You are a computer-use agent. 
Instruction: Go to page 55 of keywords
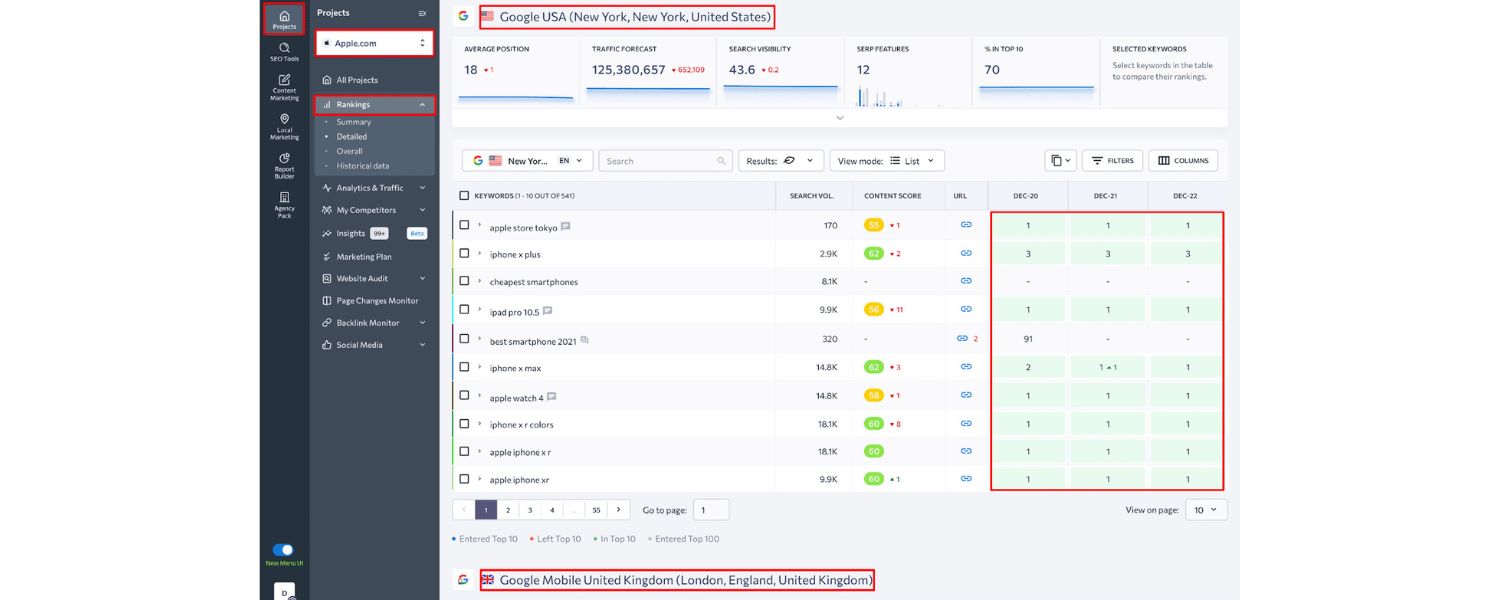point(596,509)
